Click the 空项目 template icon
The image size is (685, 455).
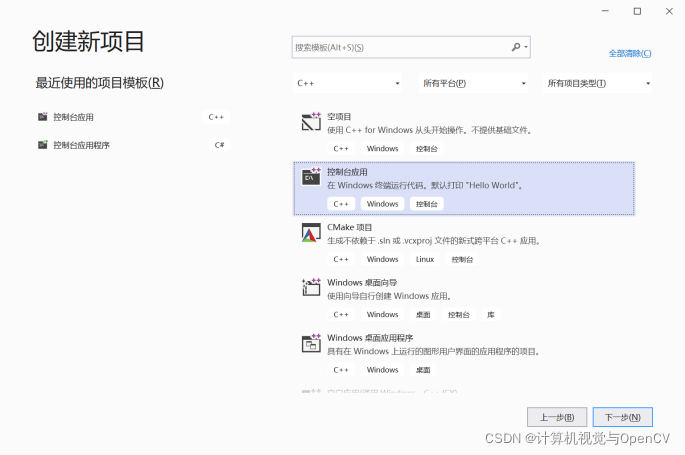coord(311,121)
